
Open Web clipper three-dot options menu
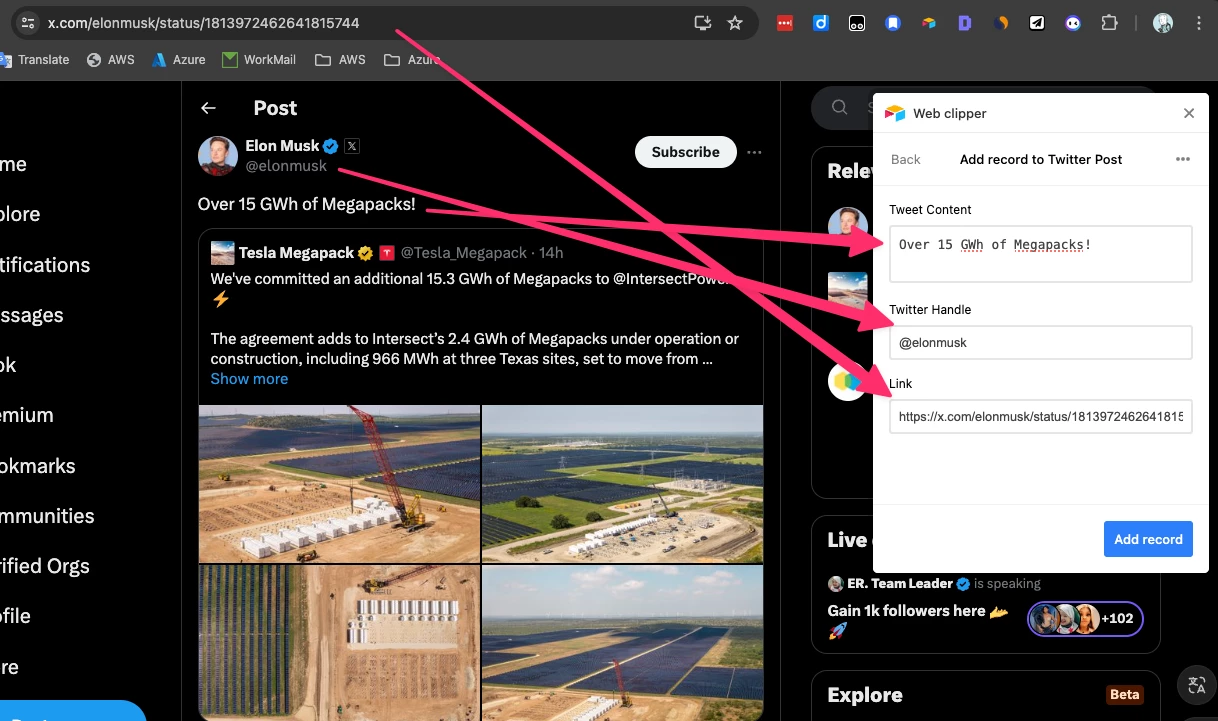point(1183,159)
